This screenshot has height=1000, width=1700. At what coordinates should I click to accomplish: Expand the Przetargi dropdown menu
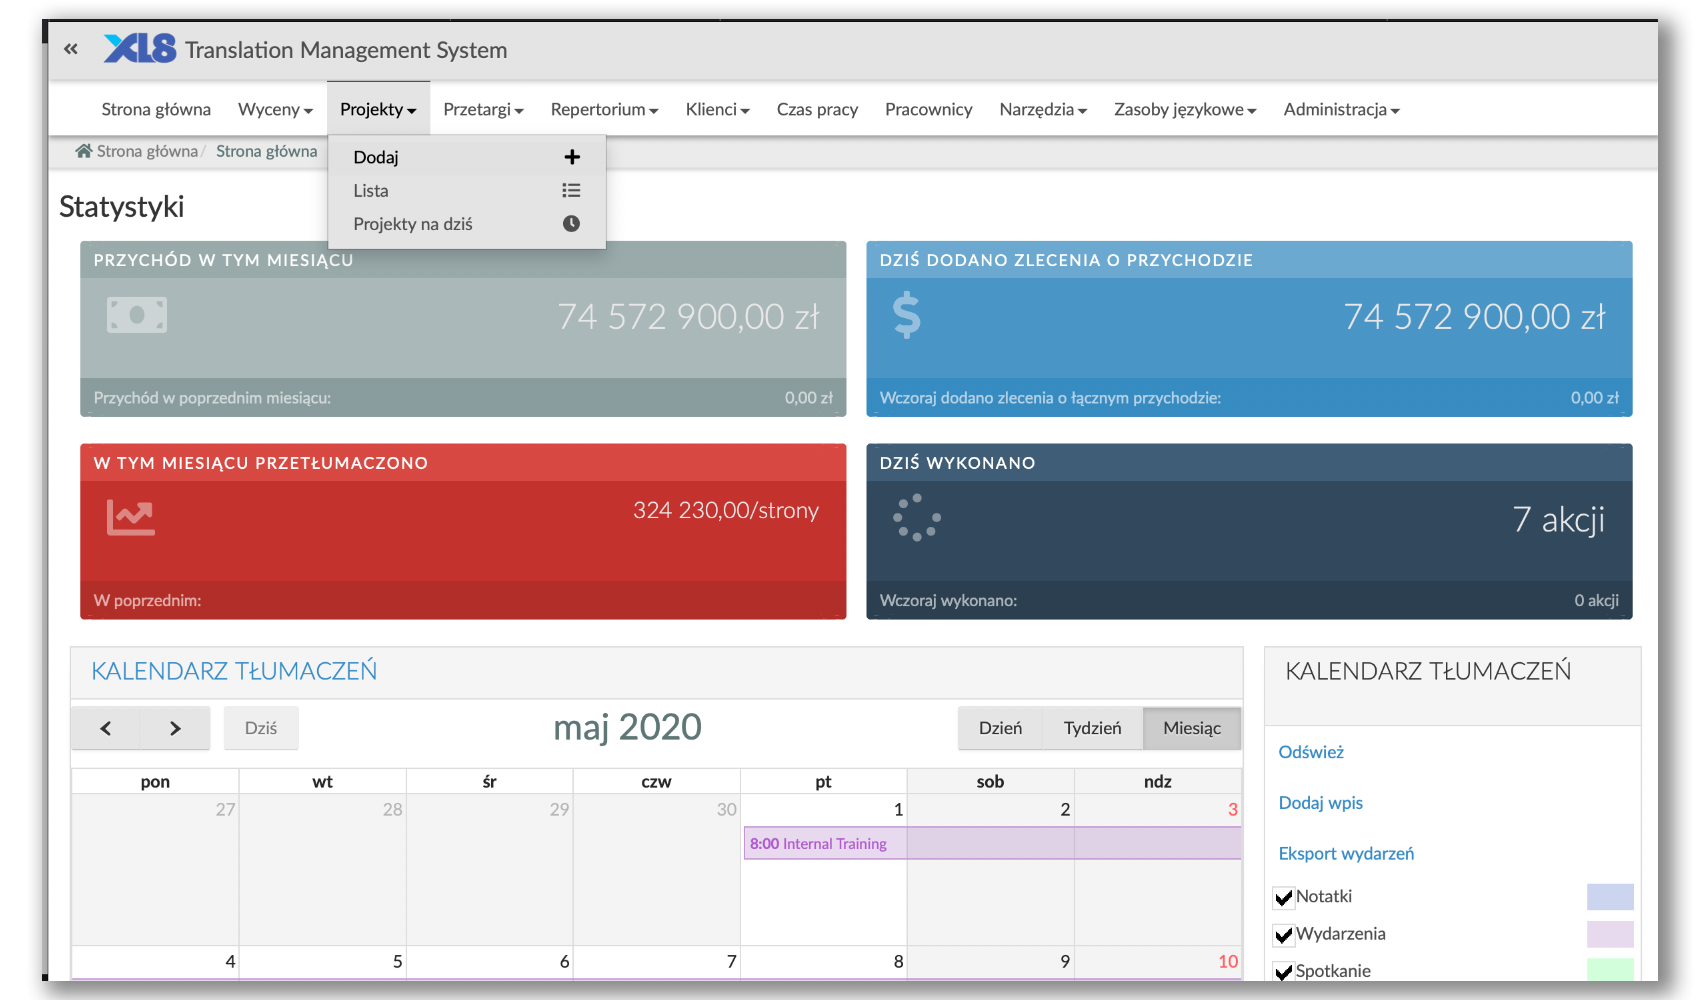[x=483, y=109]
